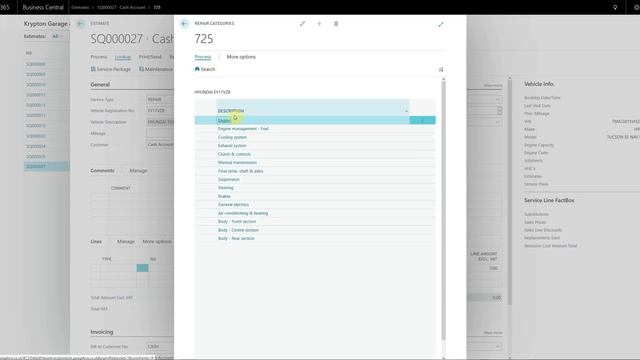Click Vehicle Registration No. field on Estimate
Viewport: 640px width, 360px height.
(x=160, y=111)
